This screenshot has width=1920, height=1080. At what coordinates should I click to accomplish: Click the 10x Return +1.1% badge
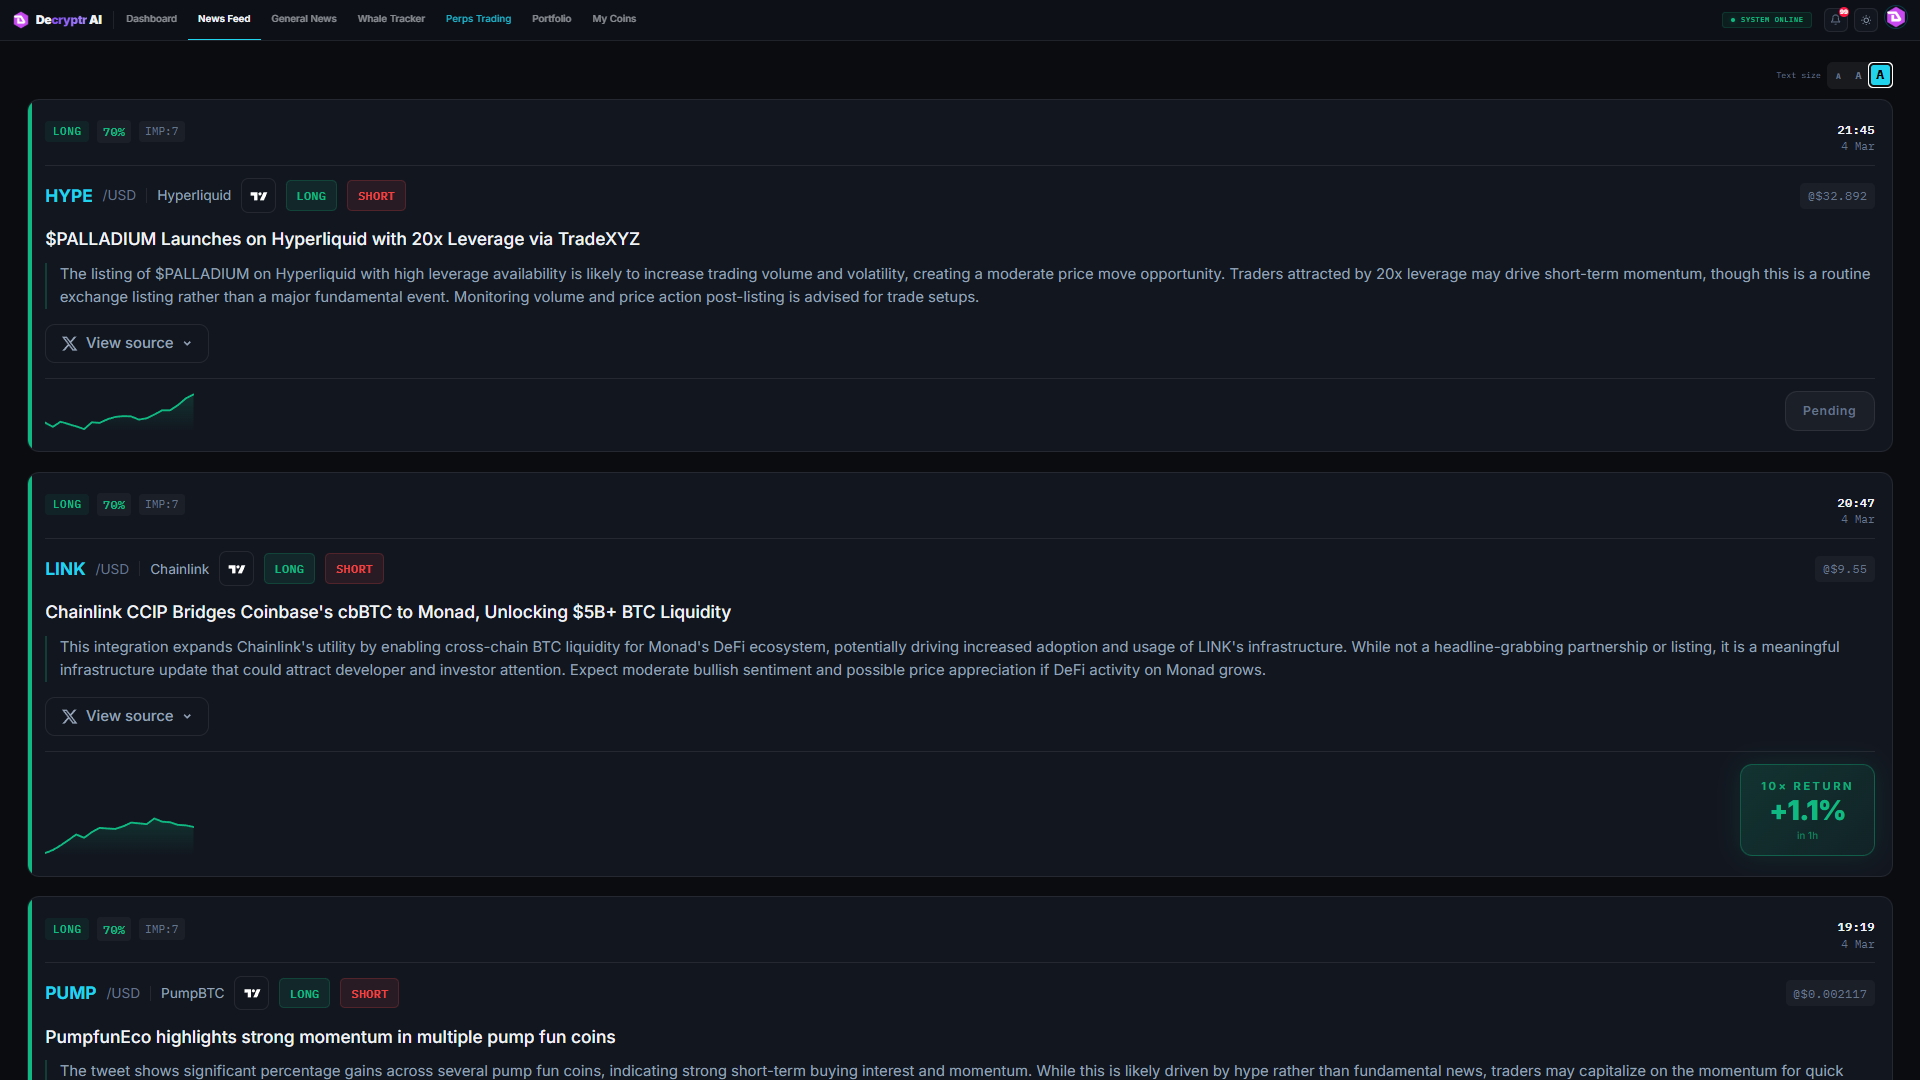click(1806, 809)
